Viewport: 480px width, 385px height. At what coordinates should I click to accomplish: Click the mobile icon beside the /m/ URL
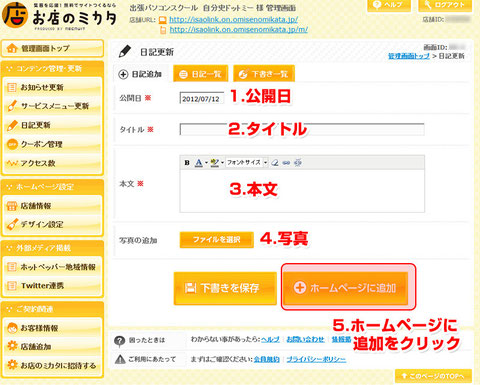tap(163, 30)
